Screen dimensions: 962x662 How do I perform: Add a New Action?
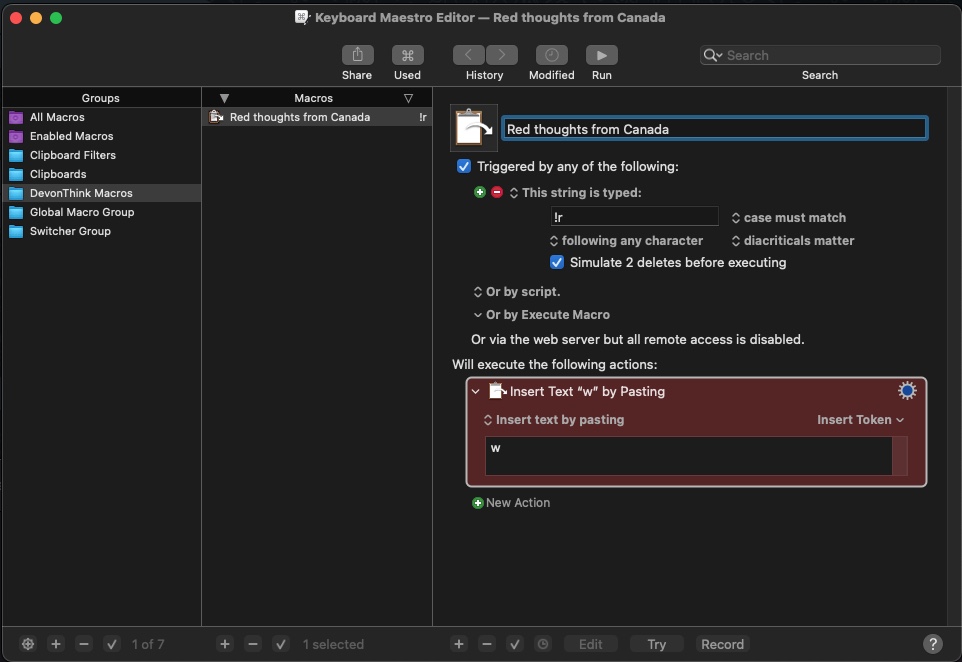coord(511,502)
